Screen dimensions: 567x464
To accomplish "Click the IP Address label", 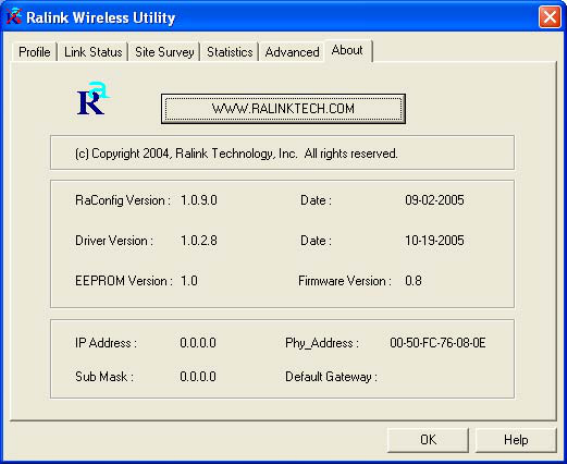I will (x=106, y=342).
